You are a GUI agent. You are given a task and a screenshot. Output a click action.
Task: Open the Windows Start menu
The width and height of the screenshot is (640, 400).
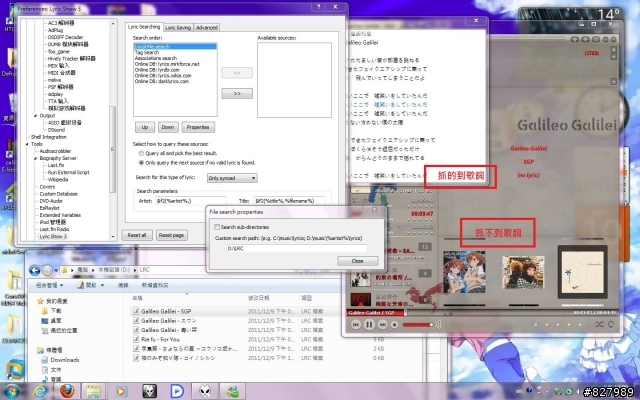(x=12, y=391)
